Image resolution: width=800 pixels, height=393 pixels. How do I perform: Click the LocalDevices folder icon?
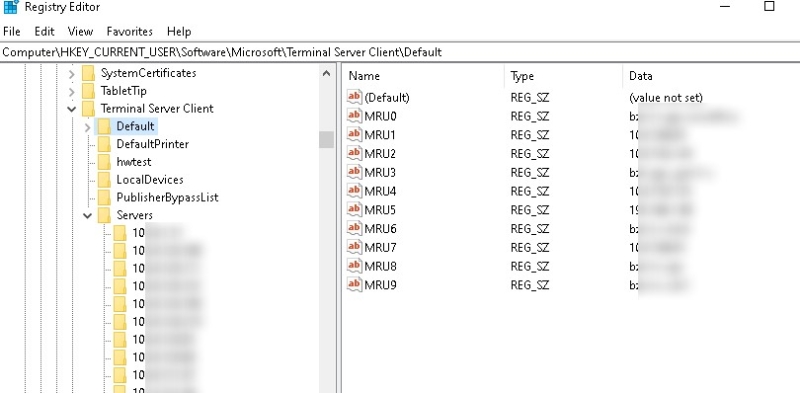pyautogui.click(x=104, y=180)
